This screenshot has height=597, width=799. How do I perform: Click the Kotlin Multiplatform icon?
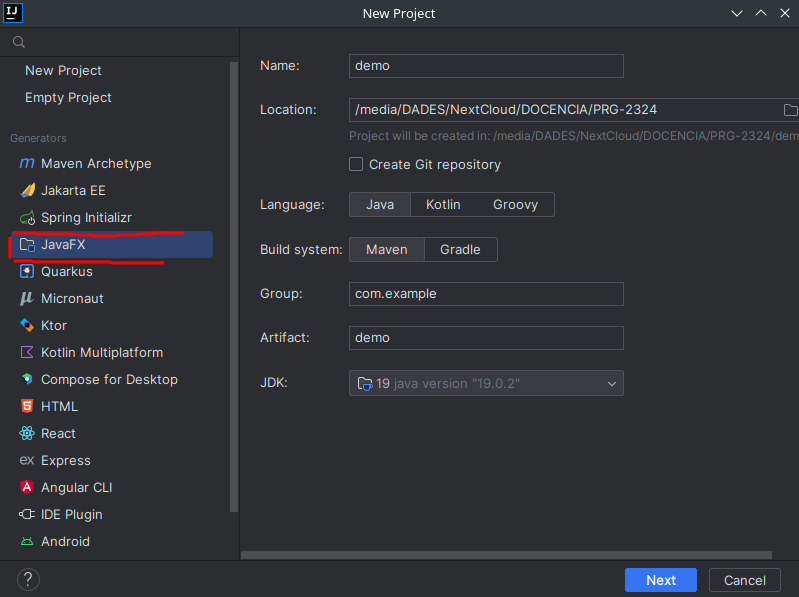coord(27,352)
